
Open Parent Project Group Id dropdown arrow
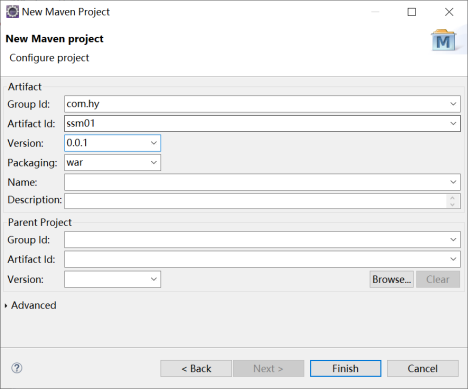453,240
